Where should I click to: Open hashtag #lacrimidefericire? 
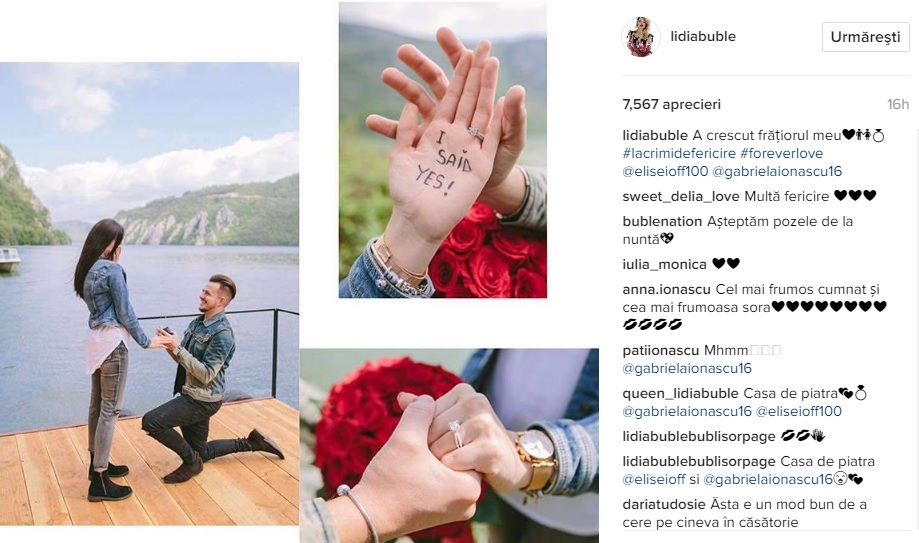pyautogui.click(x=679, y=154)
